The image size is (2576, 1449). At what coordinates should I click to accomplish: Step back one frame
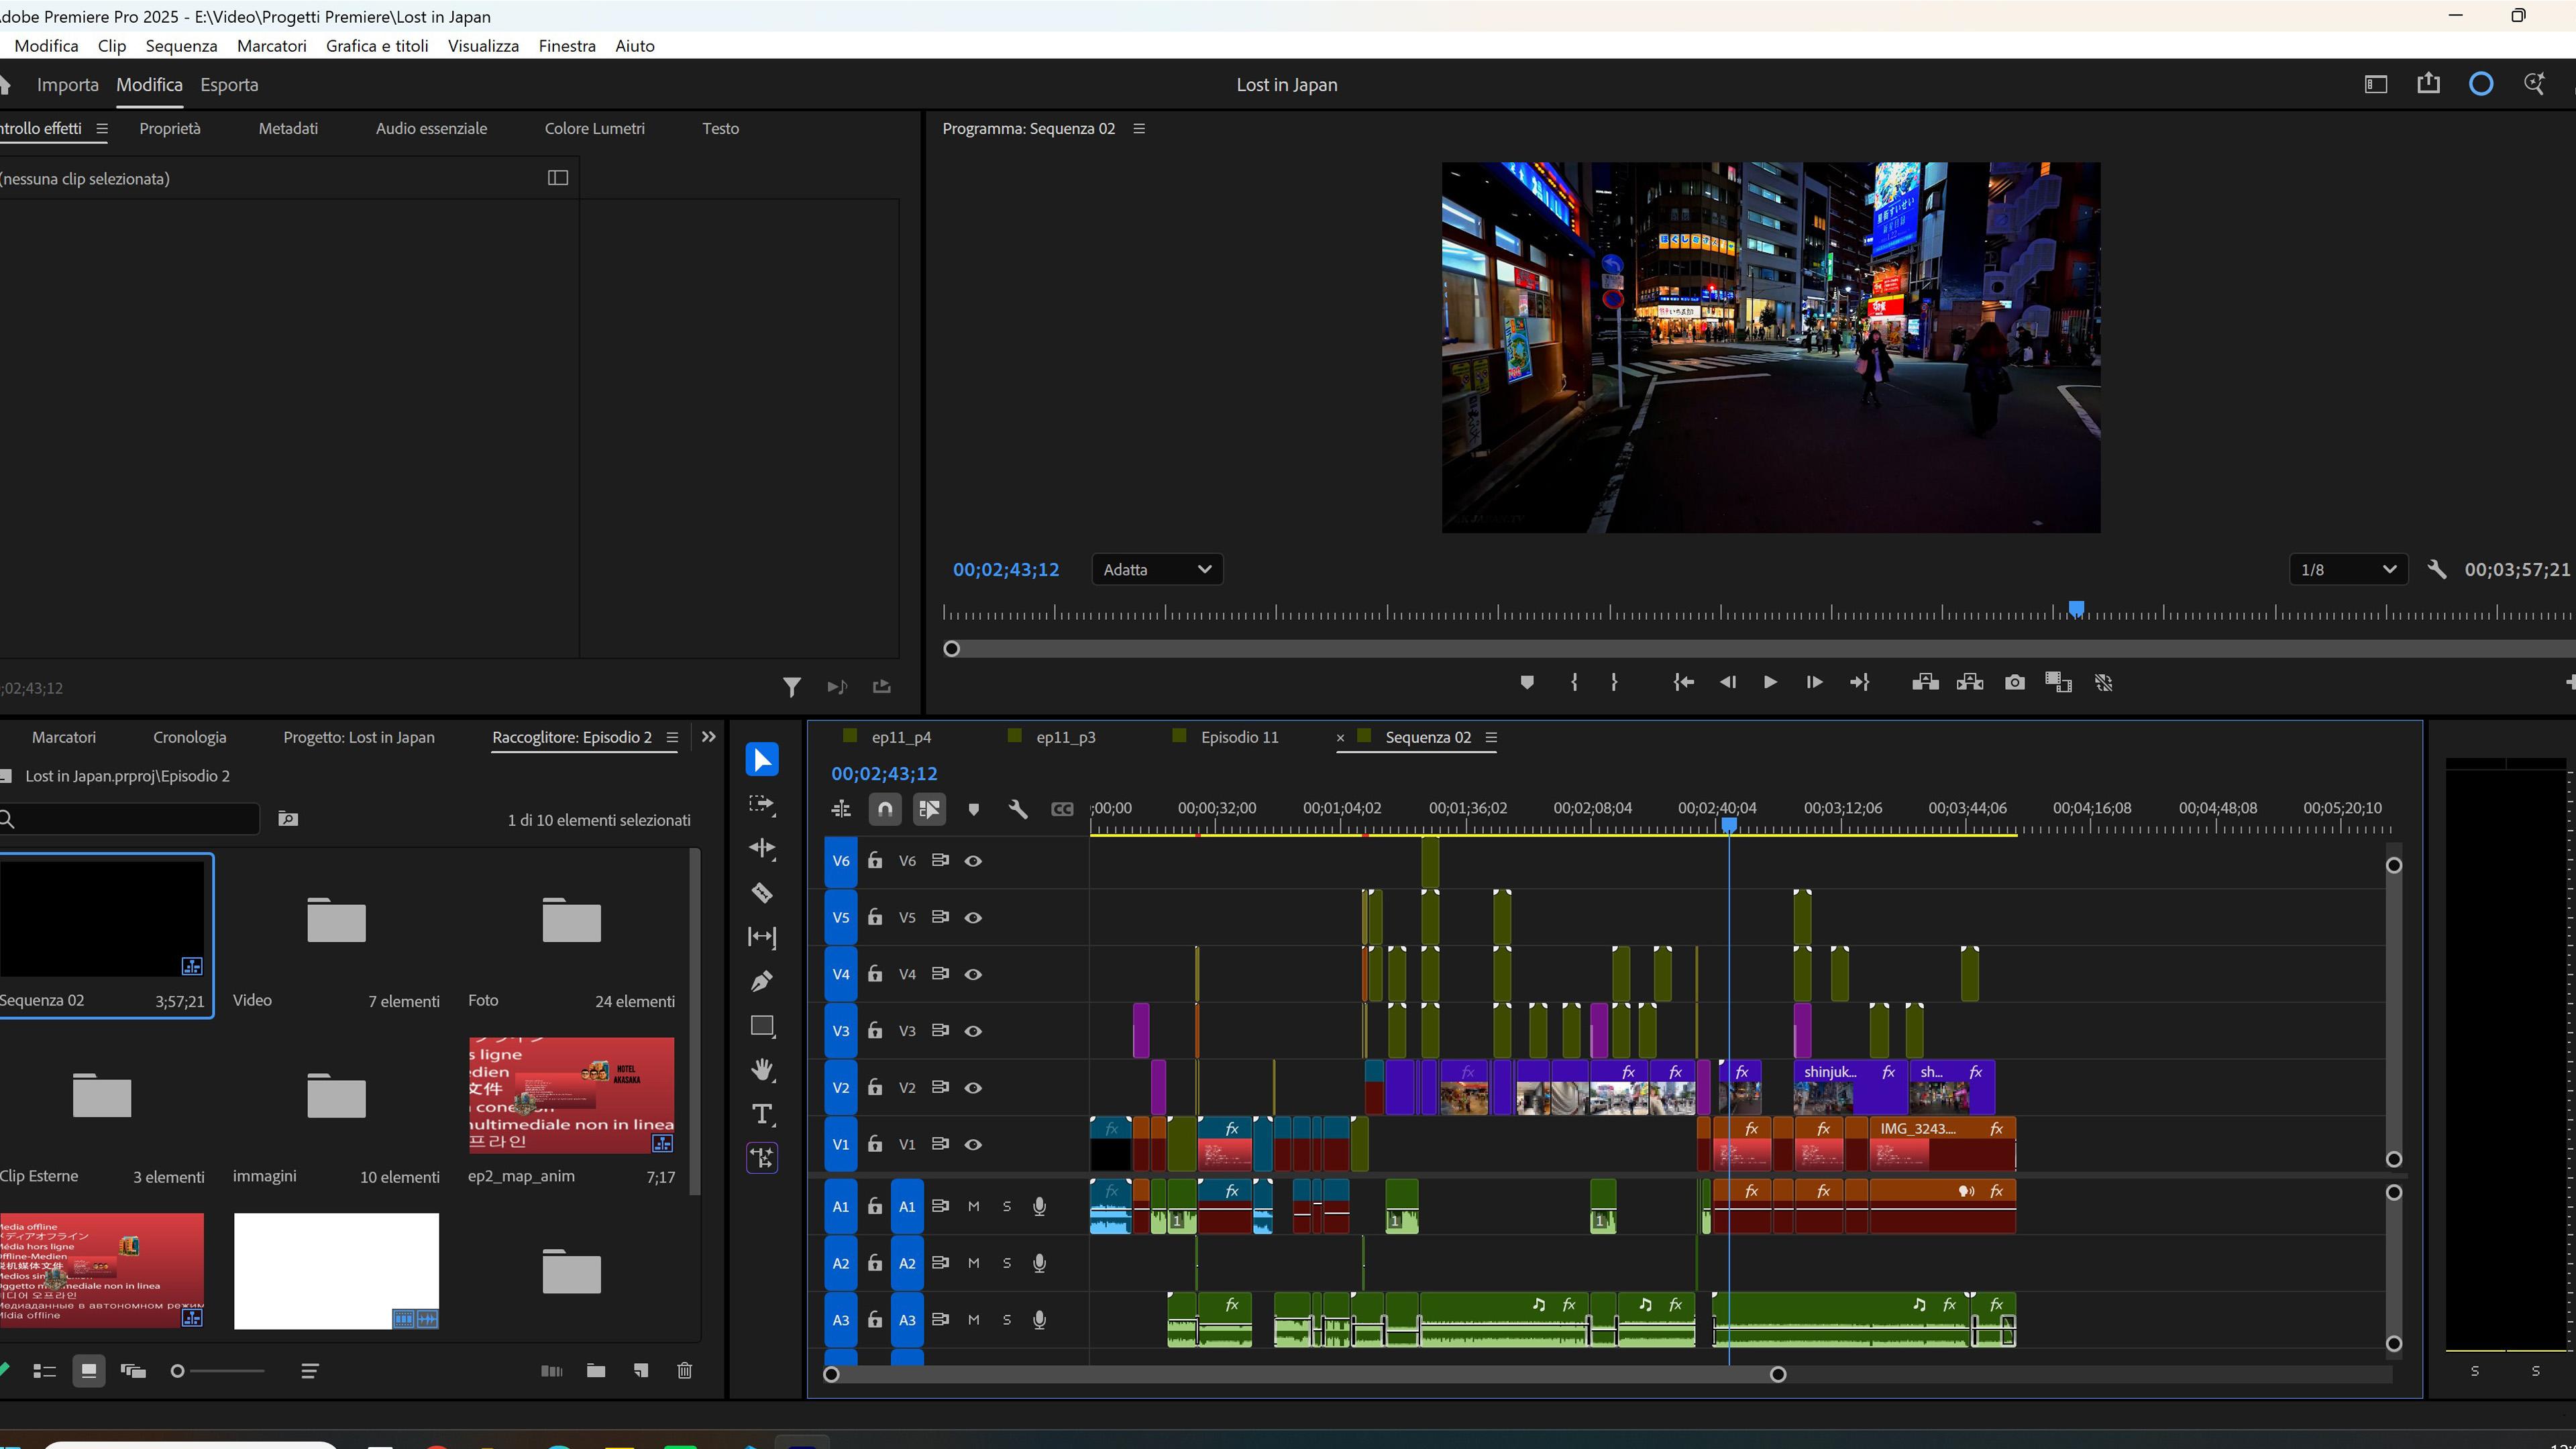(1728, 682)
